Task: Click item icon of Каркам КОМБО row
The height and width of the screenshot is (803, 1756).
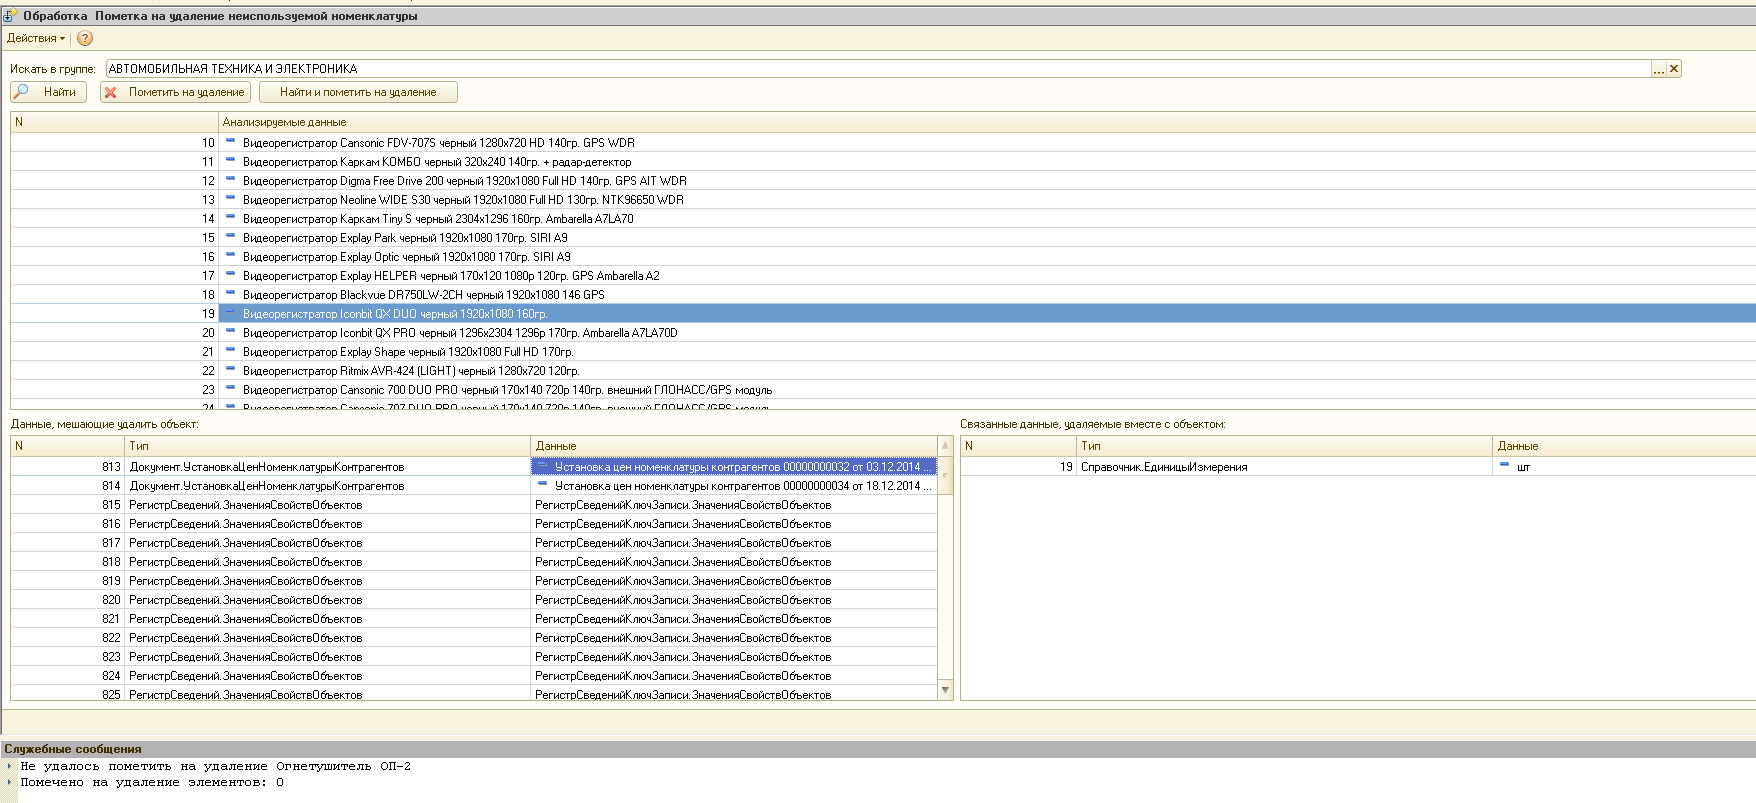Action: 230,161
